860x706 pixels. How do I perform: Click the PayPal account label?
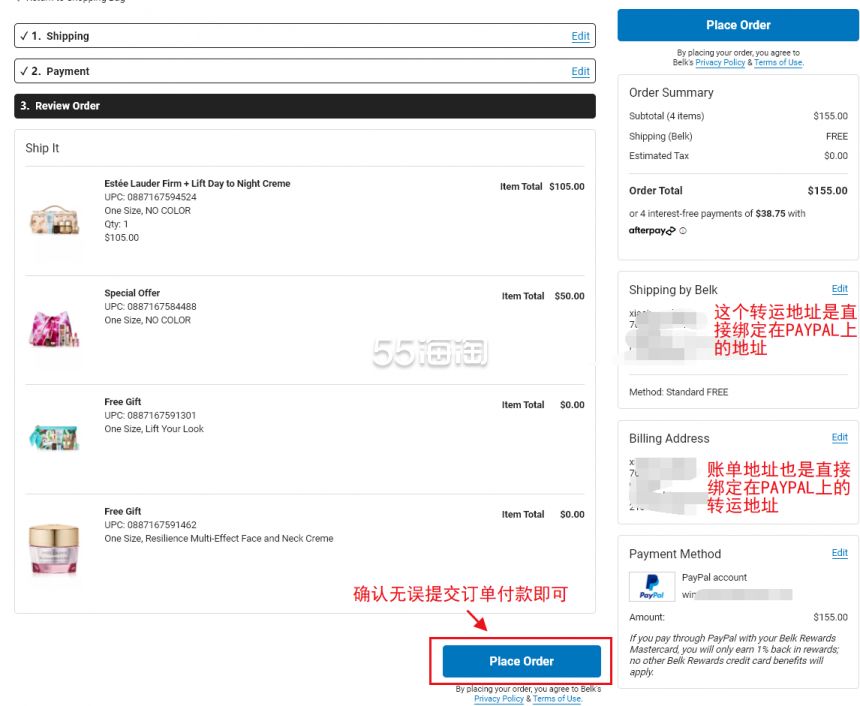[x=714, y=578]
